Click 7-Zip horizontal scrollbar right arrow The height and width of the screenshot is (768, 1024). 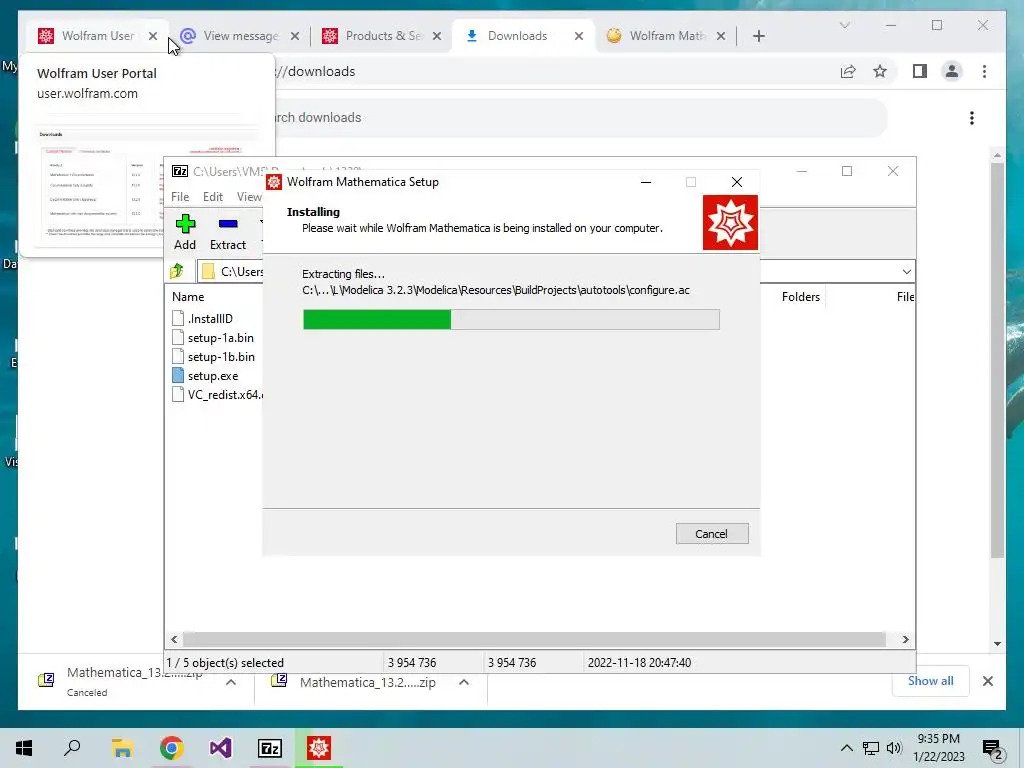point(905,639)
